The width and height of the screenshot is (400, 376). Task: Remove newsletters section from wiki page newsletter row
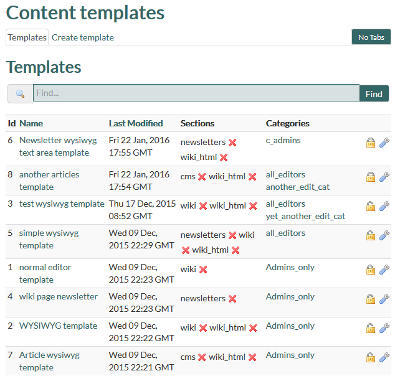232,299
